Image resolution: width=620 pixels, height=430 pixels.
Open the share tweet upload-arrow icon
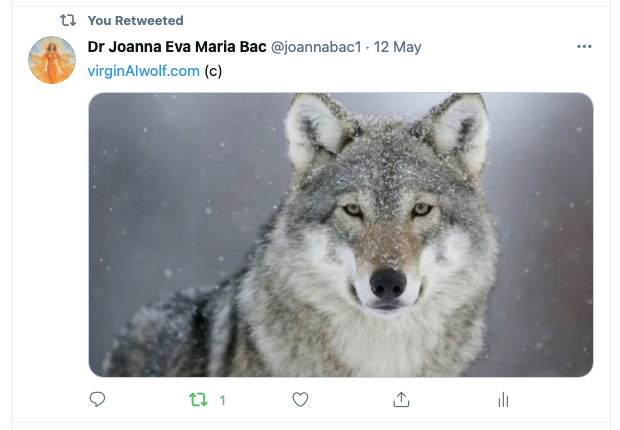click(401, 400)
